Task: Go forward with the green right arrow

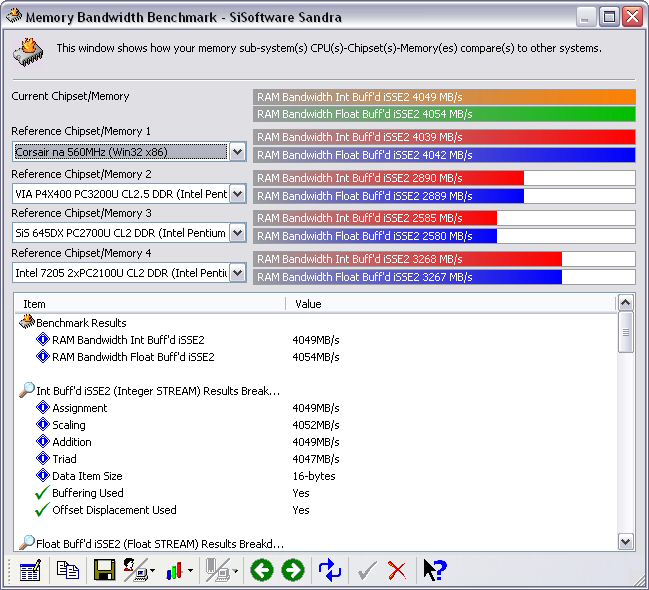Action: coord(293,570)
